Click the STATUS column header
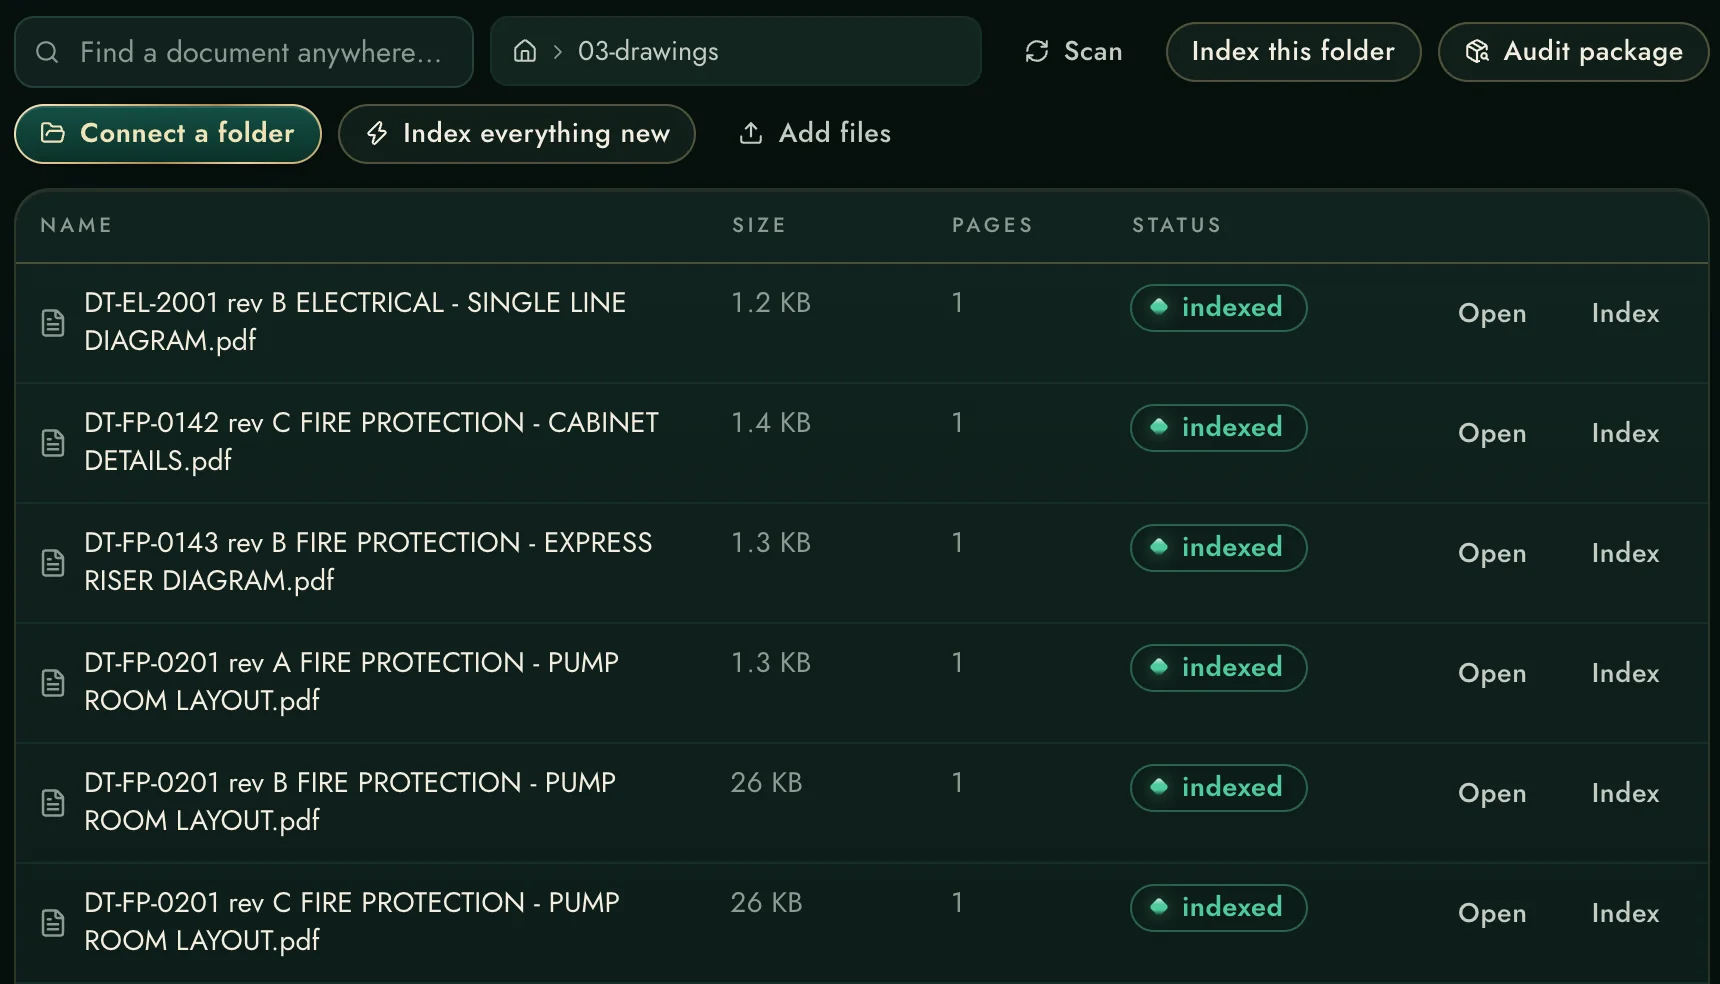 coord(1176,225)
